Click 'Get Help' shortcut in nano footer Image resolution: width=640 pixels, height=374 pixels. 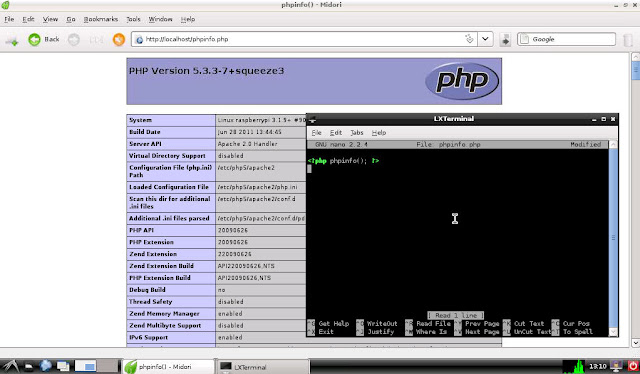pyautogui.click(x=334, y=323)
